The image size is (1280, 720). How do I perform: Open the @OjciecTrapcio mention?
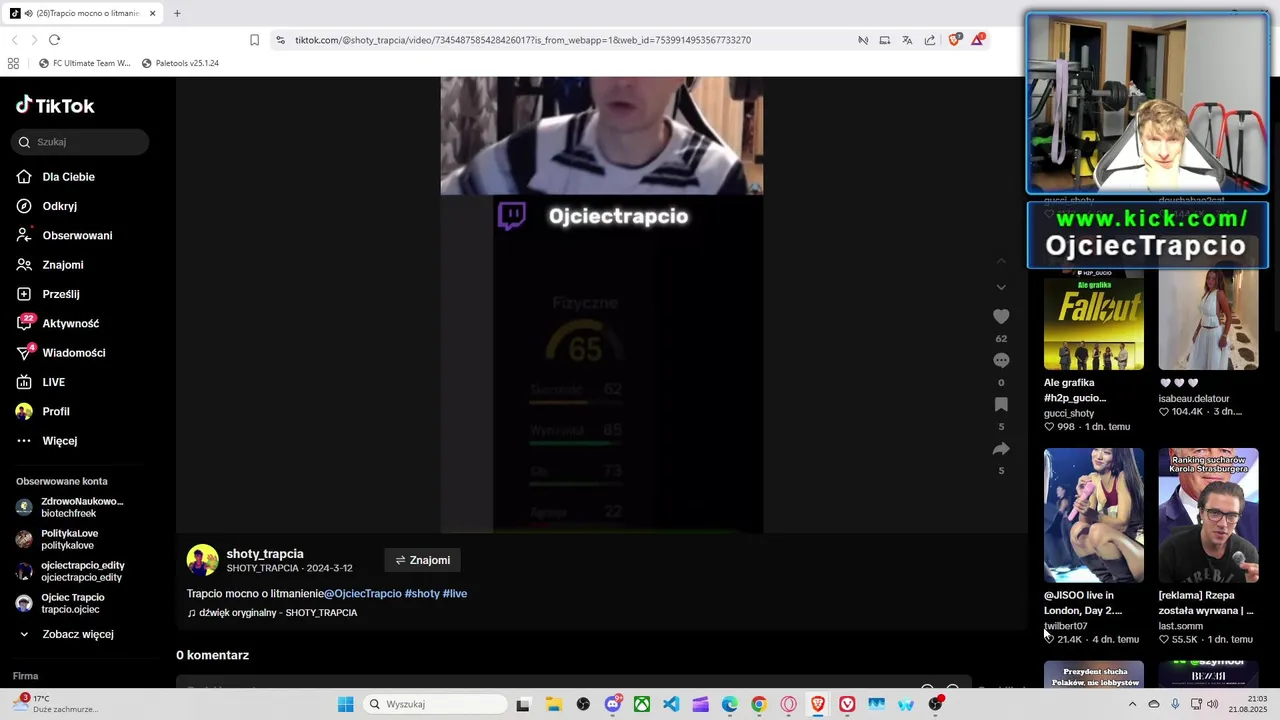[x=363, y=594]
